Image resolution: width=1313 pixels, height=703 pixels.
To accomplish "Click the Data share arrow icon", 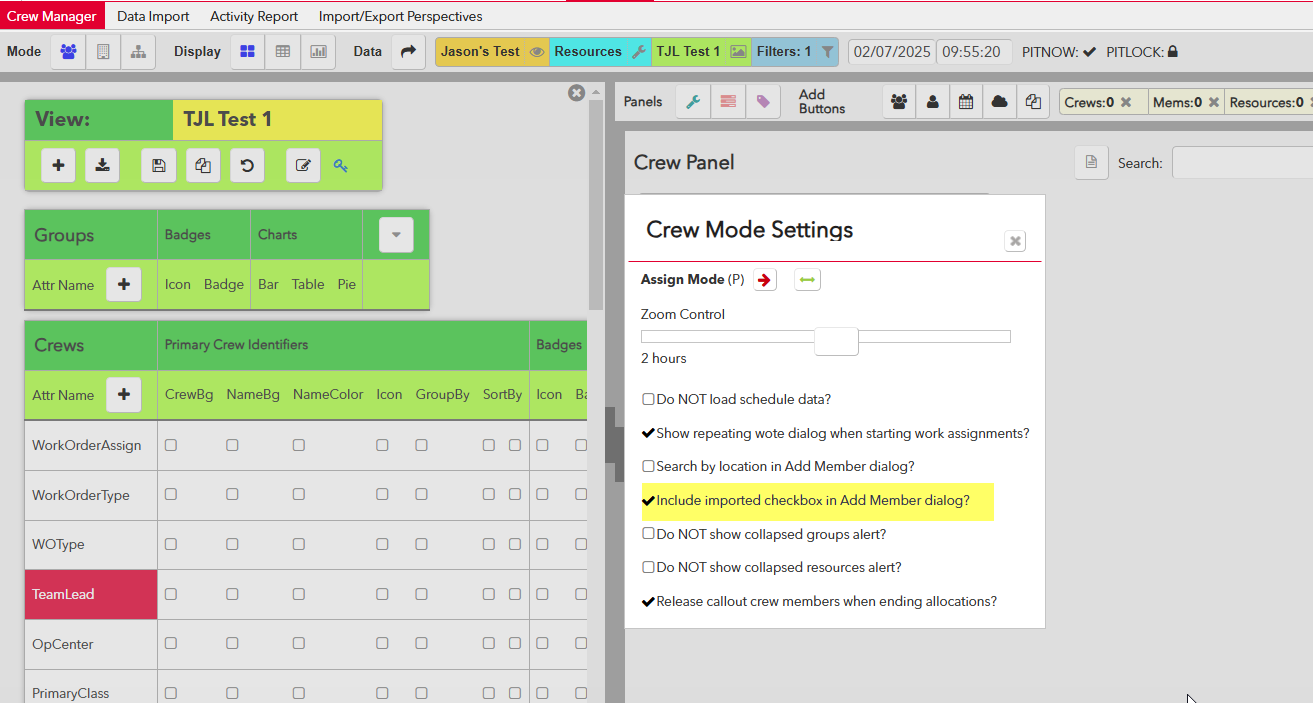I will click(407, 52).
